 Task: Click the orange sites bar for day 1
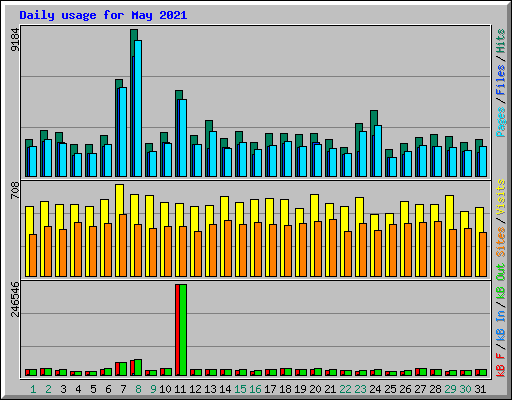[33, 255]
